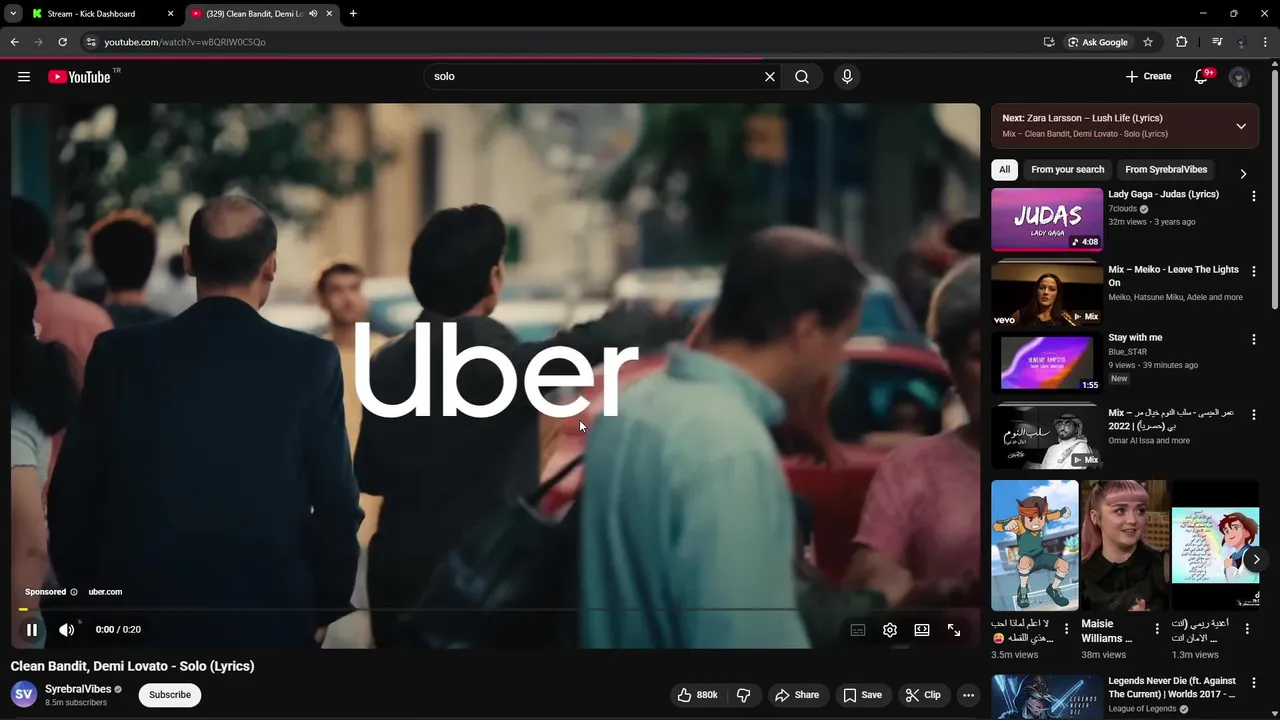Open the player settings gear
Screen dimensions: 1280x720
tap(890, 630)
